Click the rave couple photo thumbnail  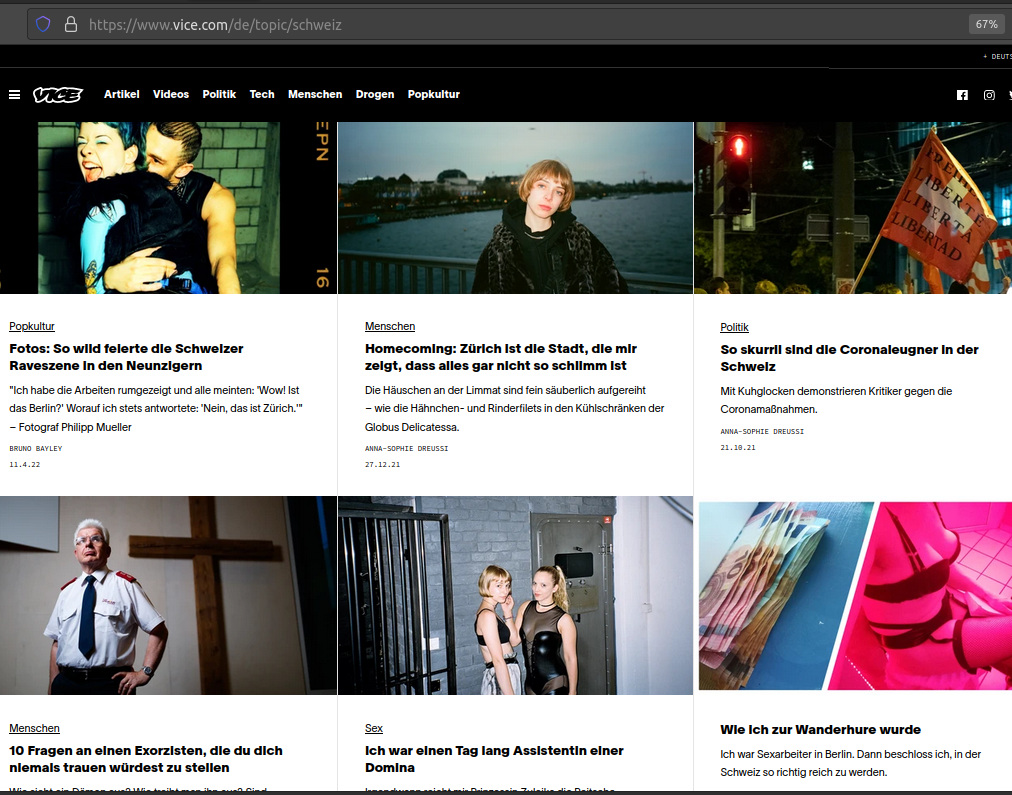pos(168,208)
